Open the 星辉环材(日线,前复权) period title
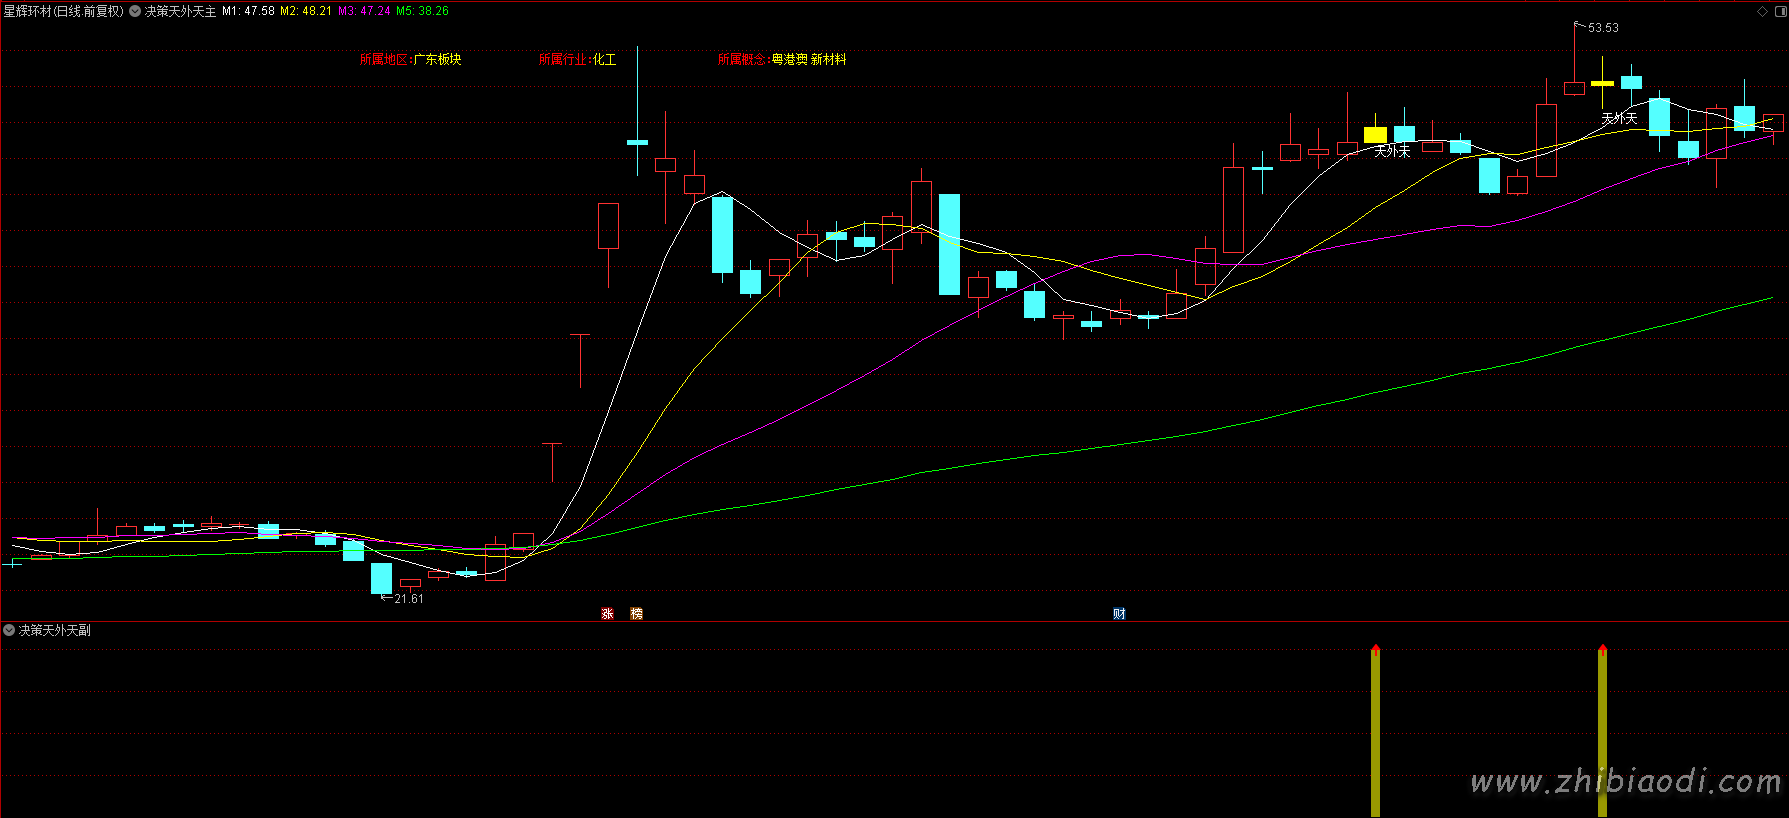This screenshot has width=1789, height=818. click(64, 11)
